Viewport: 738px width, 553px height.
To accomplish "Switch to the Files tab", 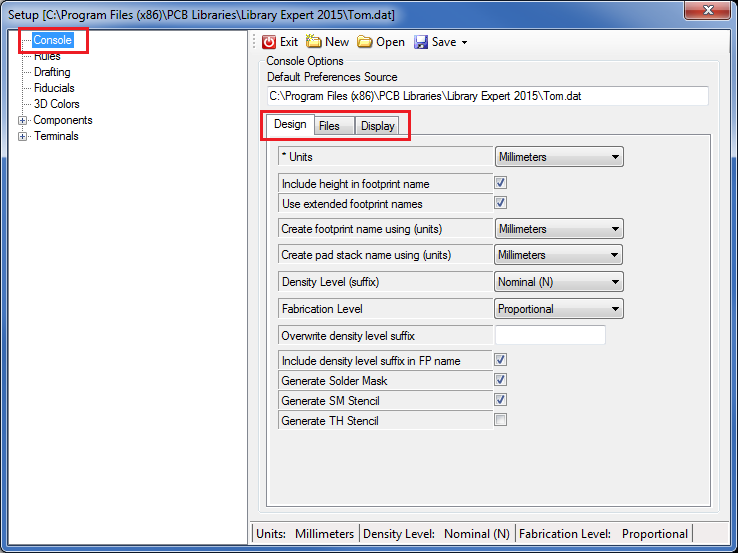I will 329,126.
